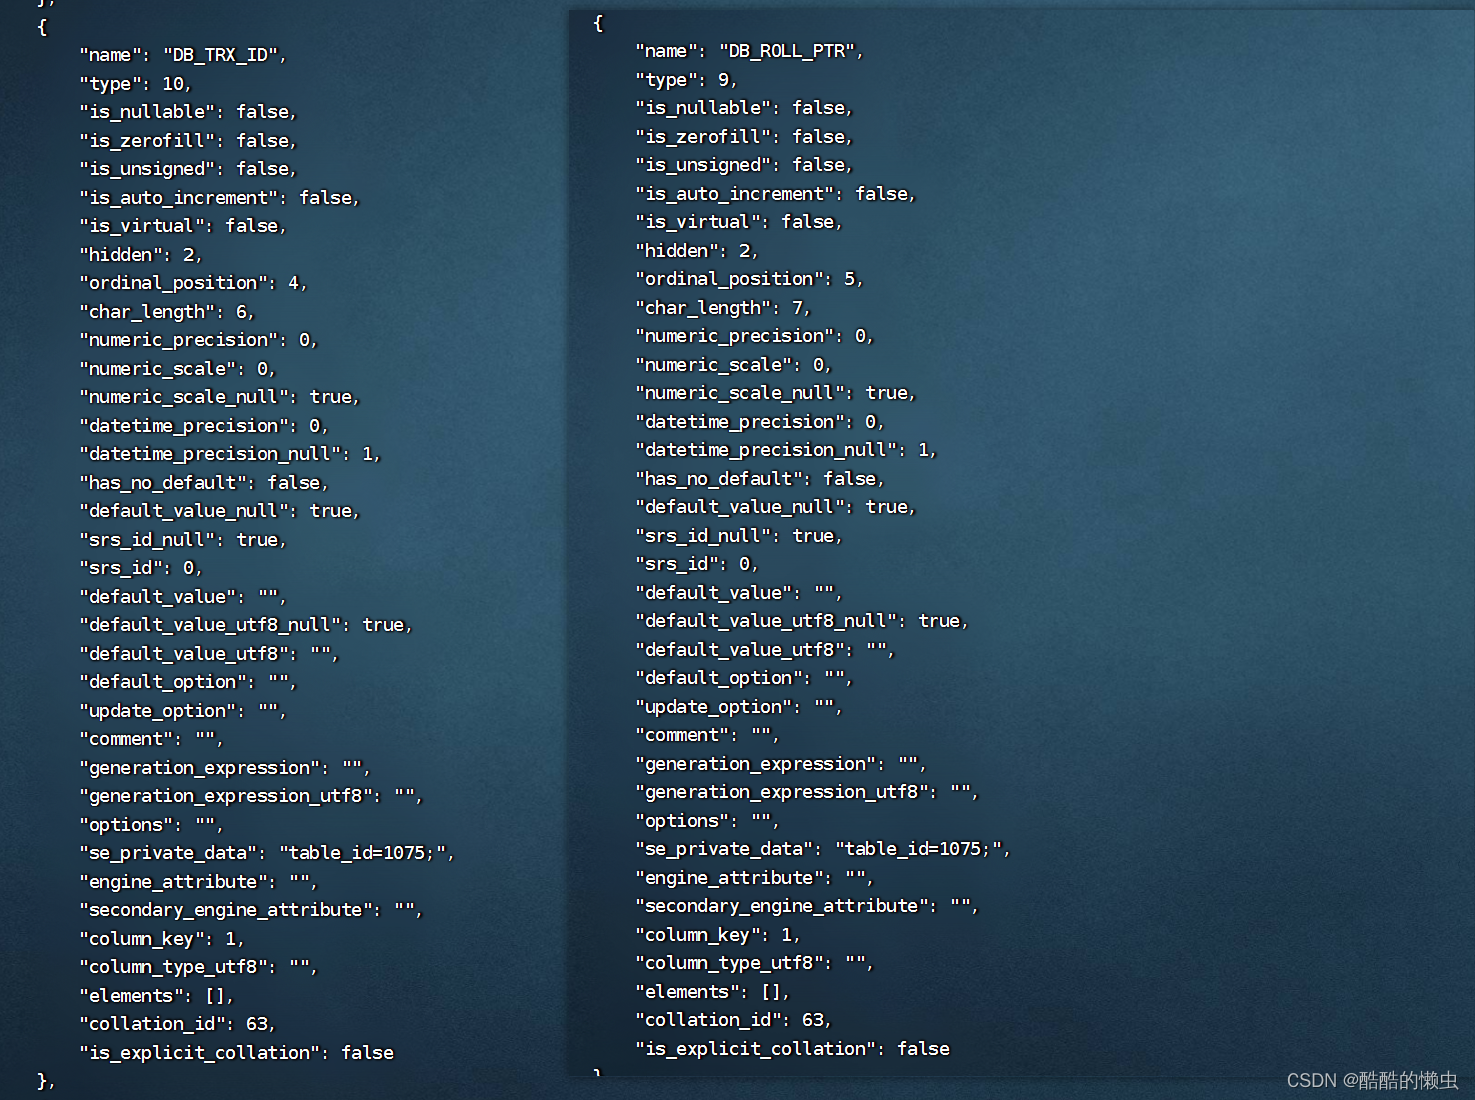Select "datetime_precision_null": 1 in DB_ROLL_PTR block

point(786,450)
